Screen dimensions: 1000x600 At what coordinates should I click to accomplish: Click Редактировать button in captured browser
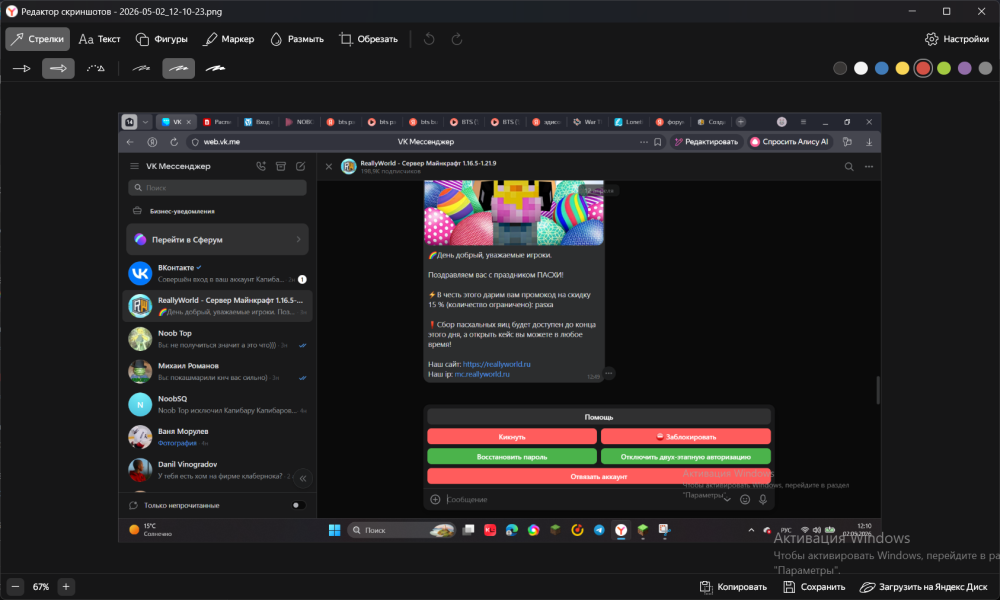tap(706, 142)
